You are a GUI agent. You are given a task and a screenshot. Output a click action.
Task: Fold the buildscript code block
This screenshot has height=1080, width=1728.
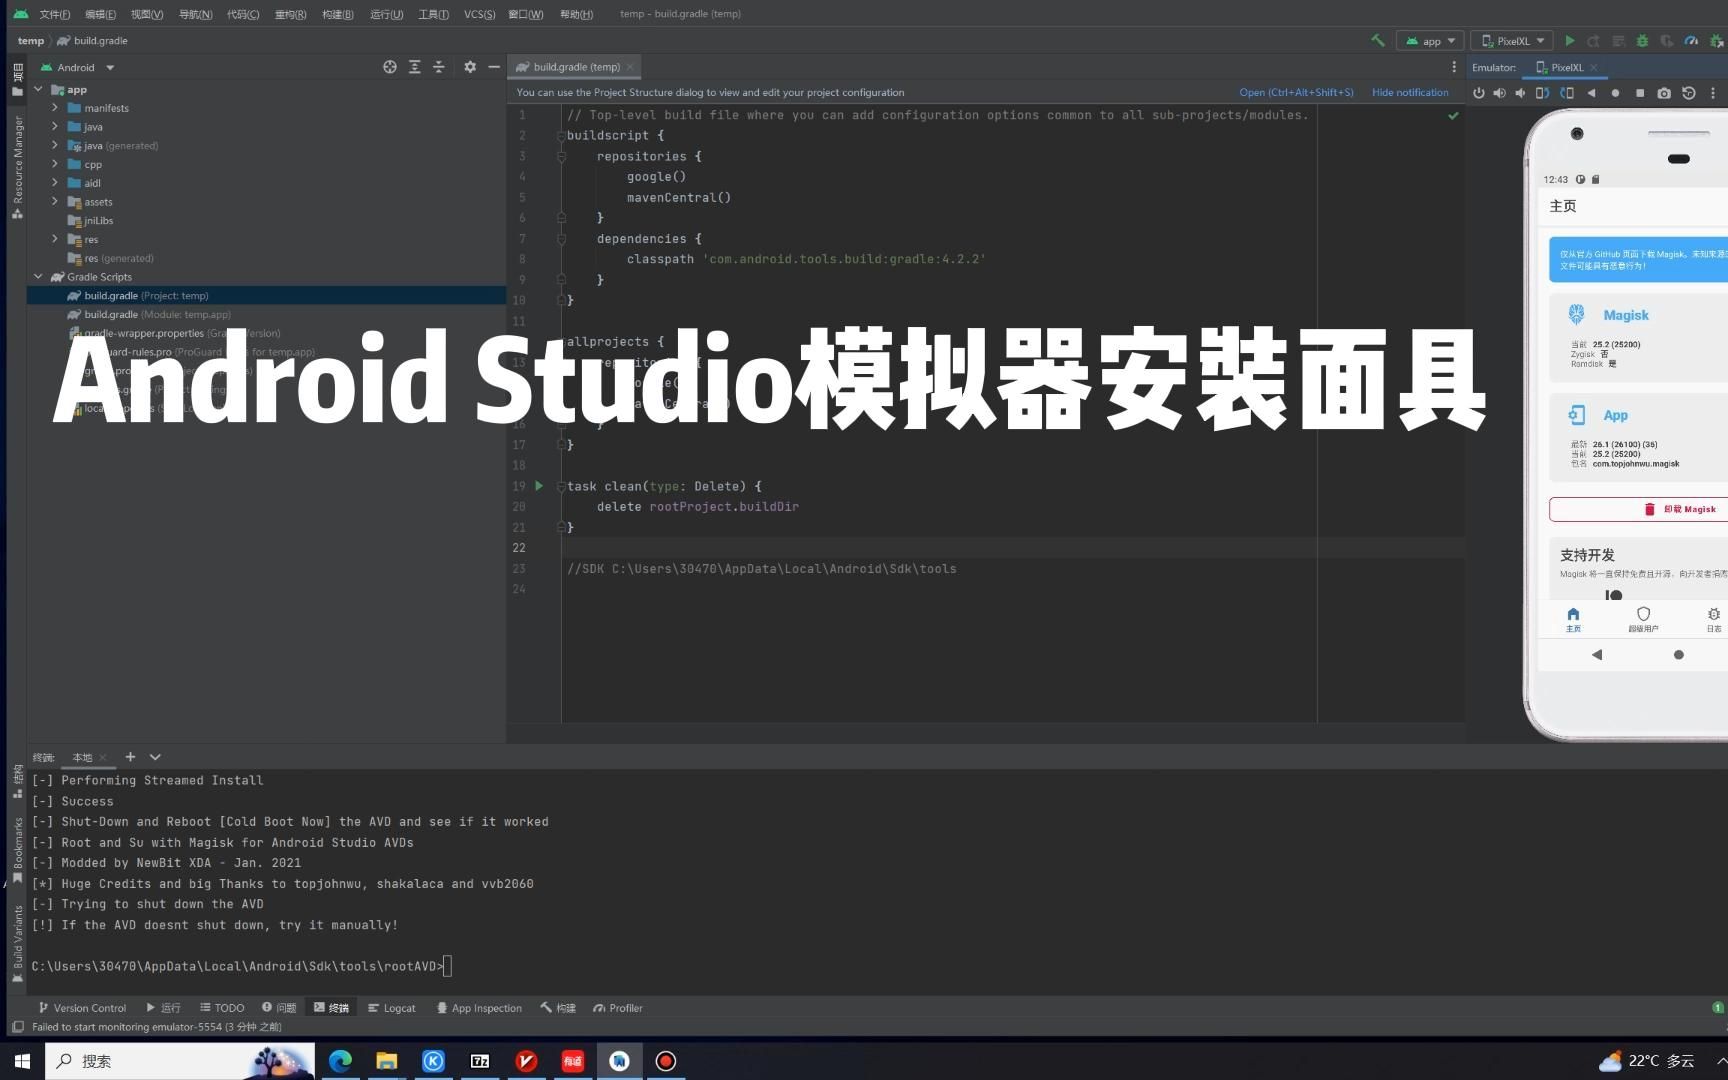pos(561,135)
